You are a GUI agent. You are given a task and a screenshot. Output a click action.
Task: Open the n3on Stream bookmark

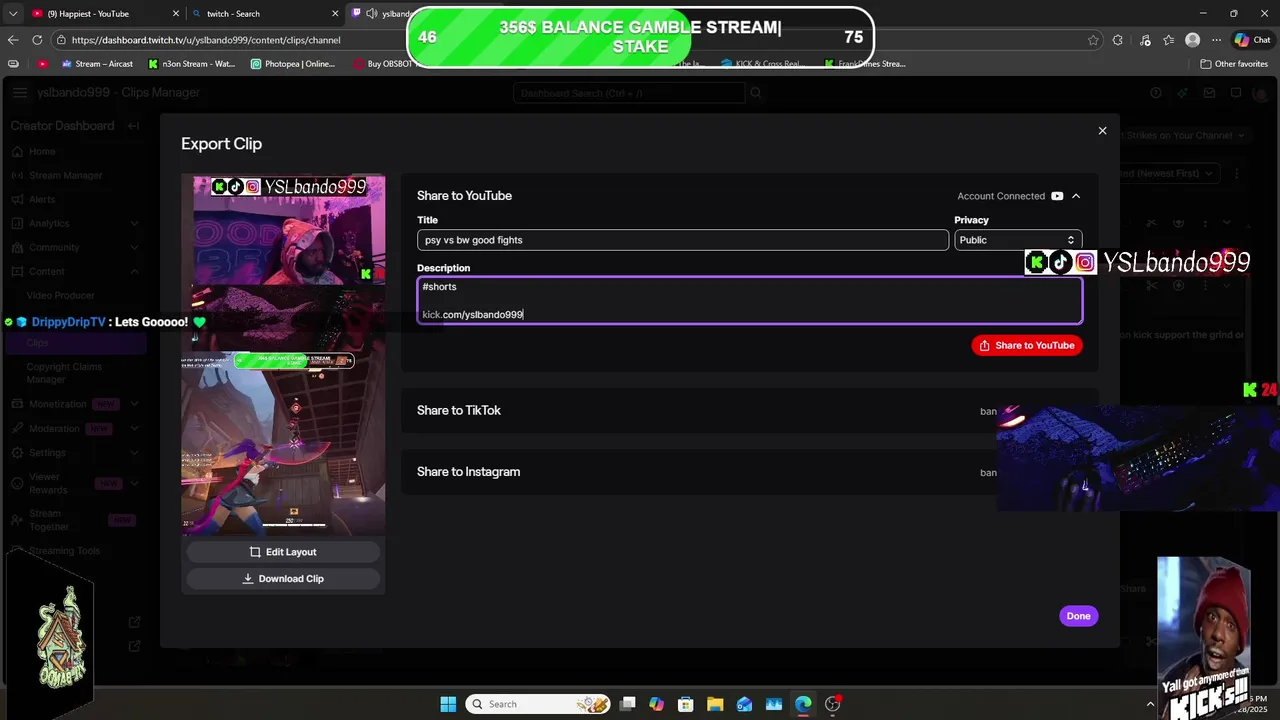(x=192, y=64)
